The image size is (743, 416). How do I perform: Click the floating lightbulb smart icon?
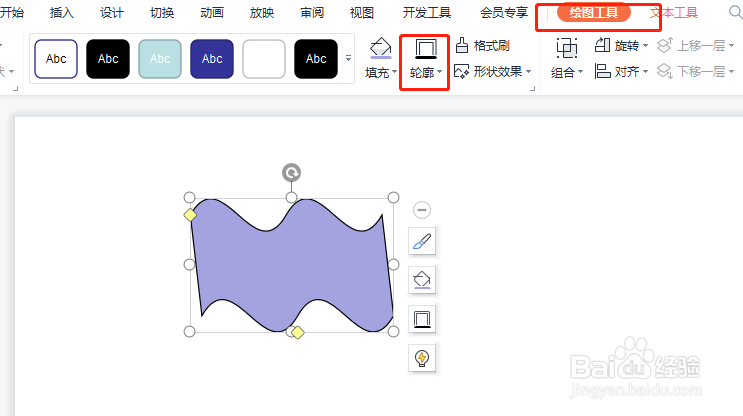(422, 358)
